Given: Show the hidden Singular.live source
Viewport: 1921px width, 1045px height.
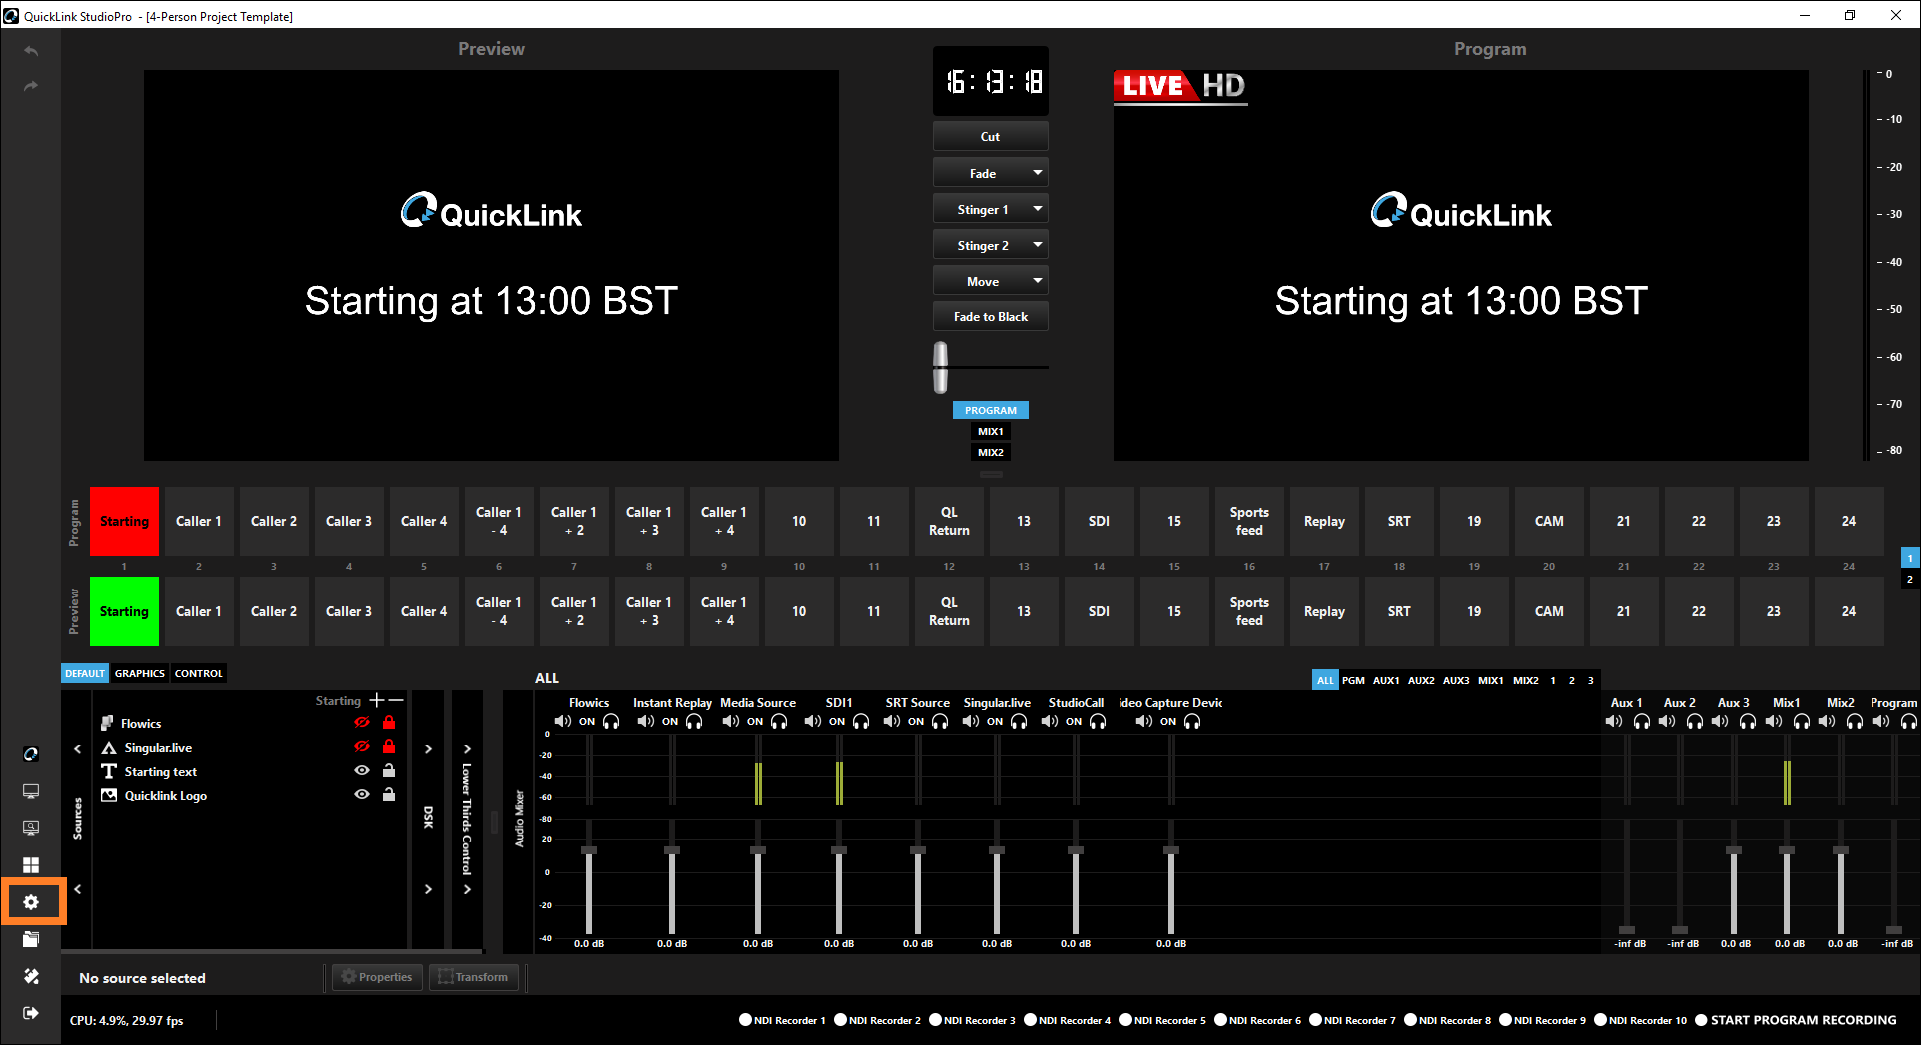Looking at the screenshot, I should click(362, 746).
